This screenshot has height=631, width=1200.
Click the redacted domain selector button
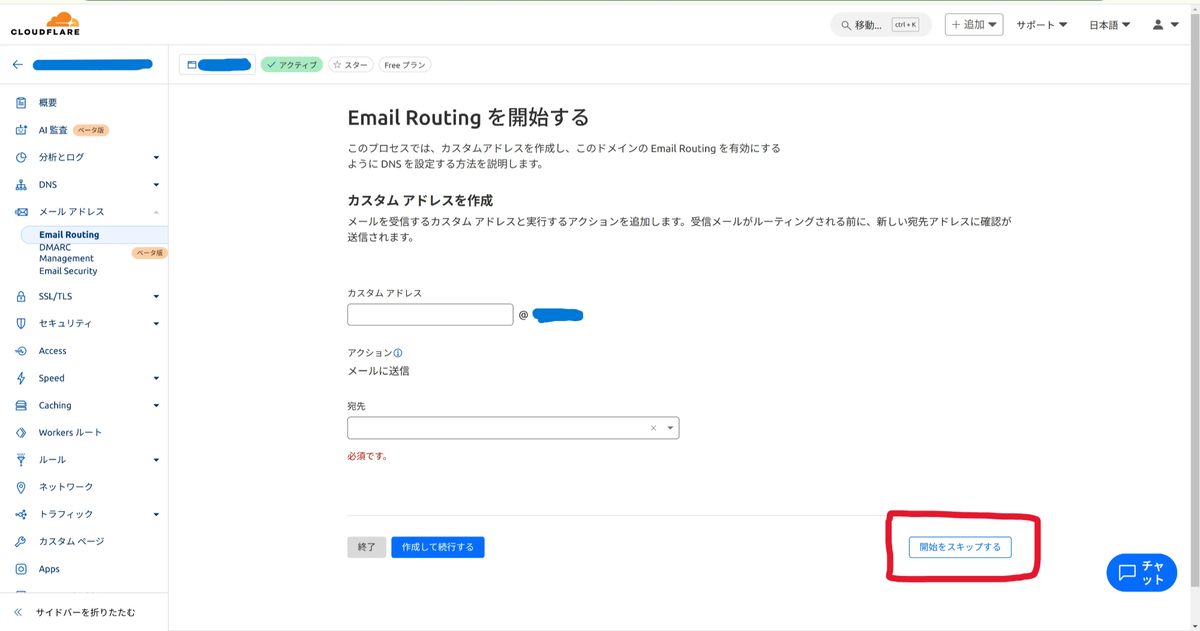click(x=217, y=65)
